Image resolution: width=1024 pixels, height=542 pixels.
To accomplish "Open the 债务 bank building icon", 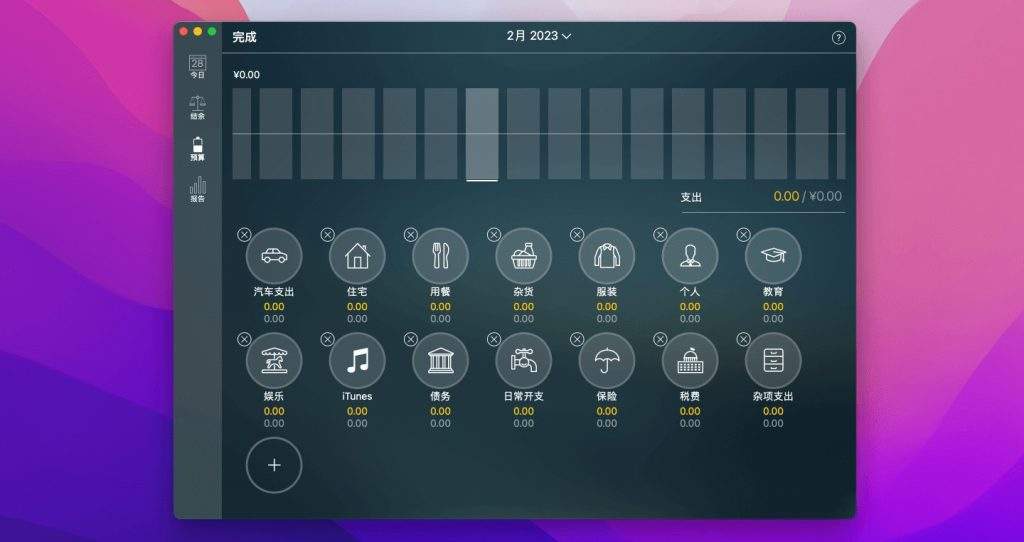I will coord(440,360).
